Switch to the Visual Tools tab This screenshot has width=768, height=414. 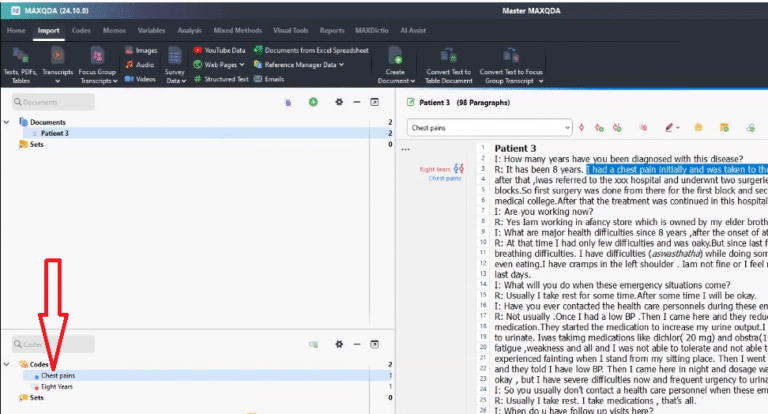click(x=290, y=30)
